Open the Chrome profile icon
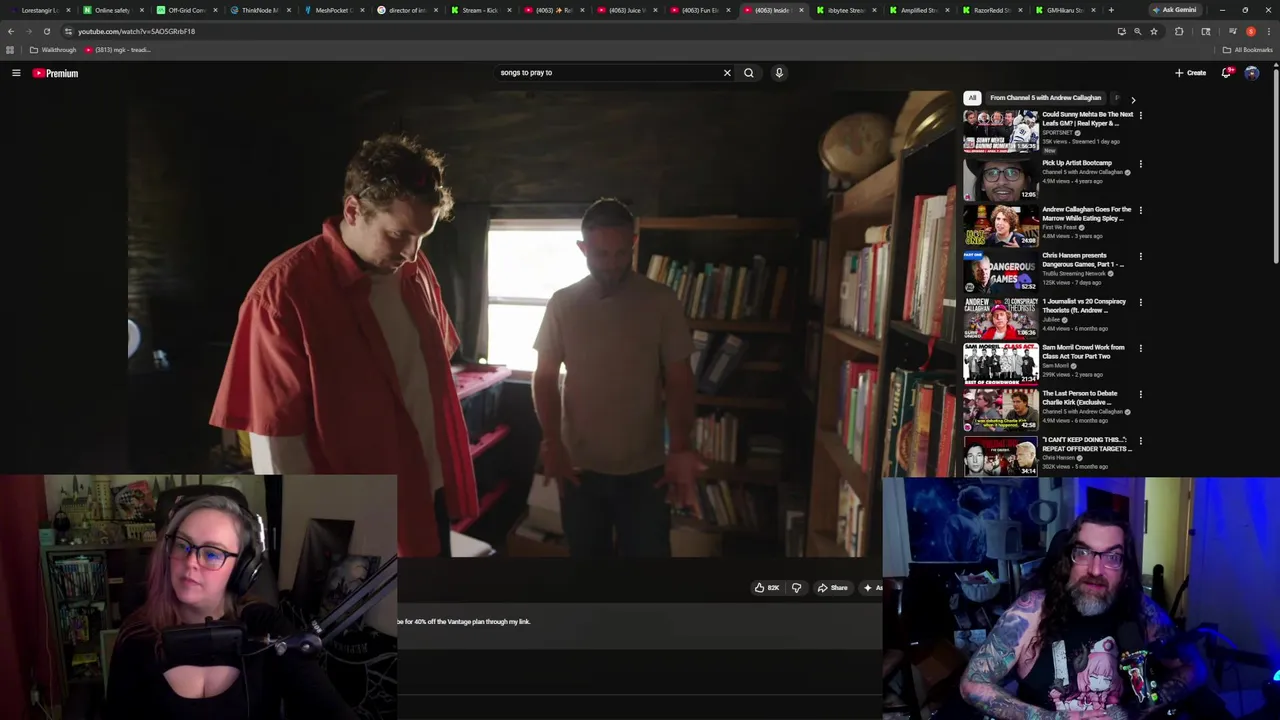 coord(1251,31)
